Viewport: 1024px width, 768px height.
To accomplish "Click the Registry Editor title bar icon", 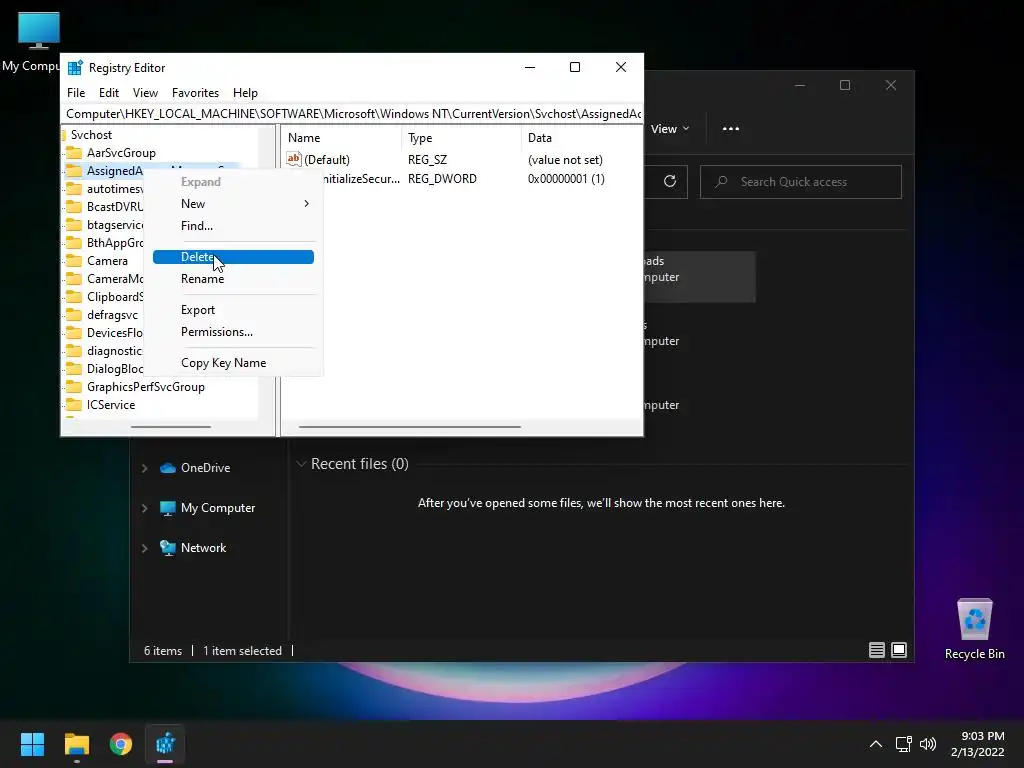I will coord(75,67).
